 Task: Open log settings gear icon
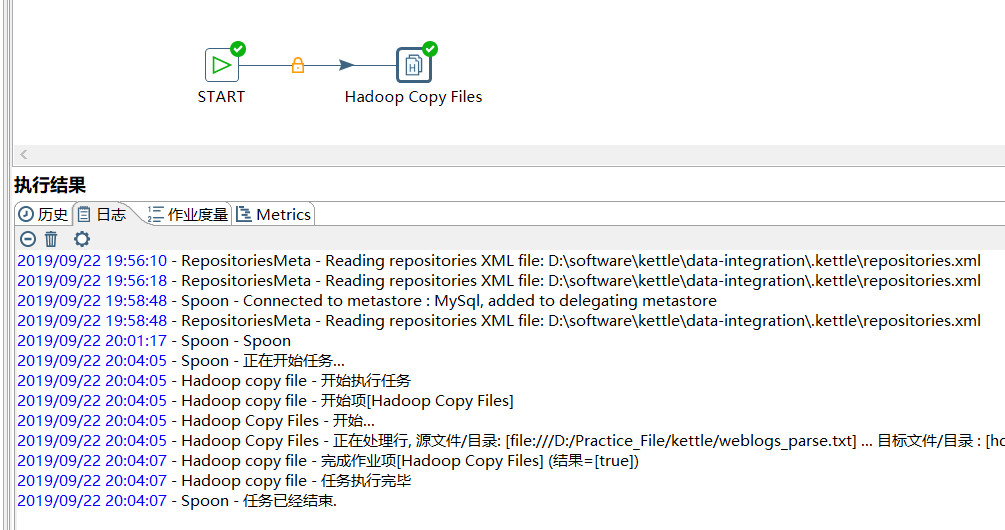pyautogui.click(x=81, y=239)
